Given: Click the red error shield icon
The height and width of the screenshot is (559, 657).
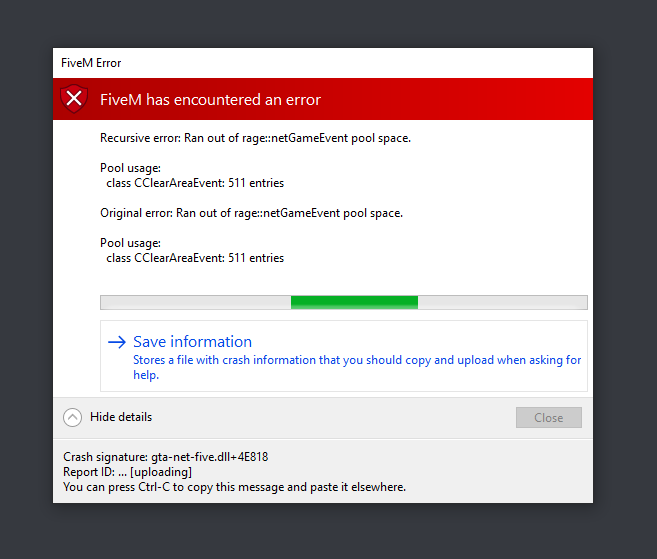Looking at the screenshot, I should [x=74, y=99].
